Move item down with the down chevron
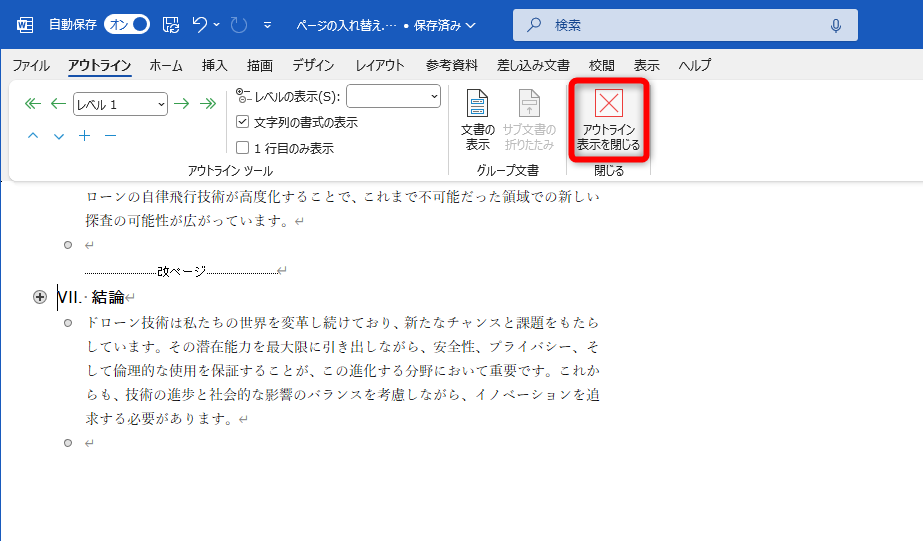Viewport: 923px width, 541px height. [59, 136]
